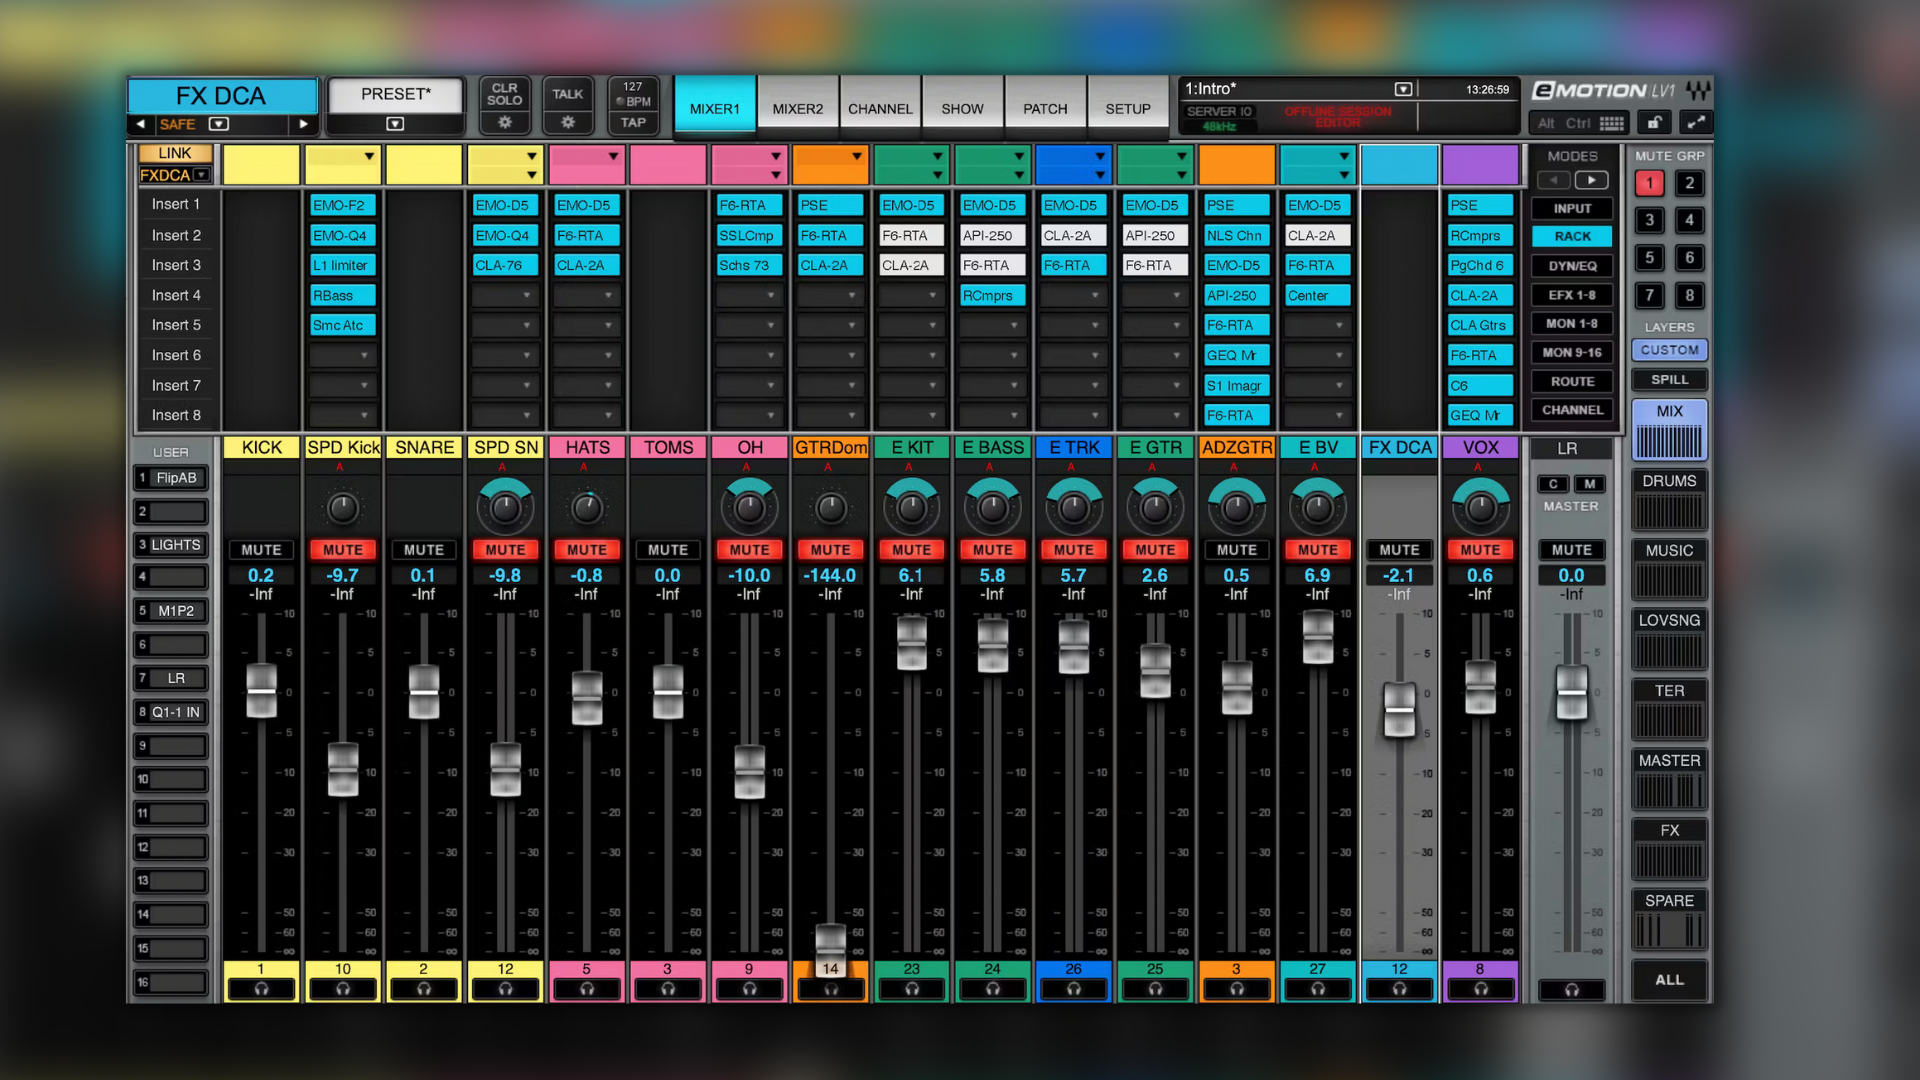Screen dimensions: 1920x1080
Task: Open the SAFE dropdown menu
Action: 219,124
